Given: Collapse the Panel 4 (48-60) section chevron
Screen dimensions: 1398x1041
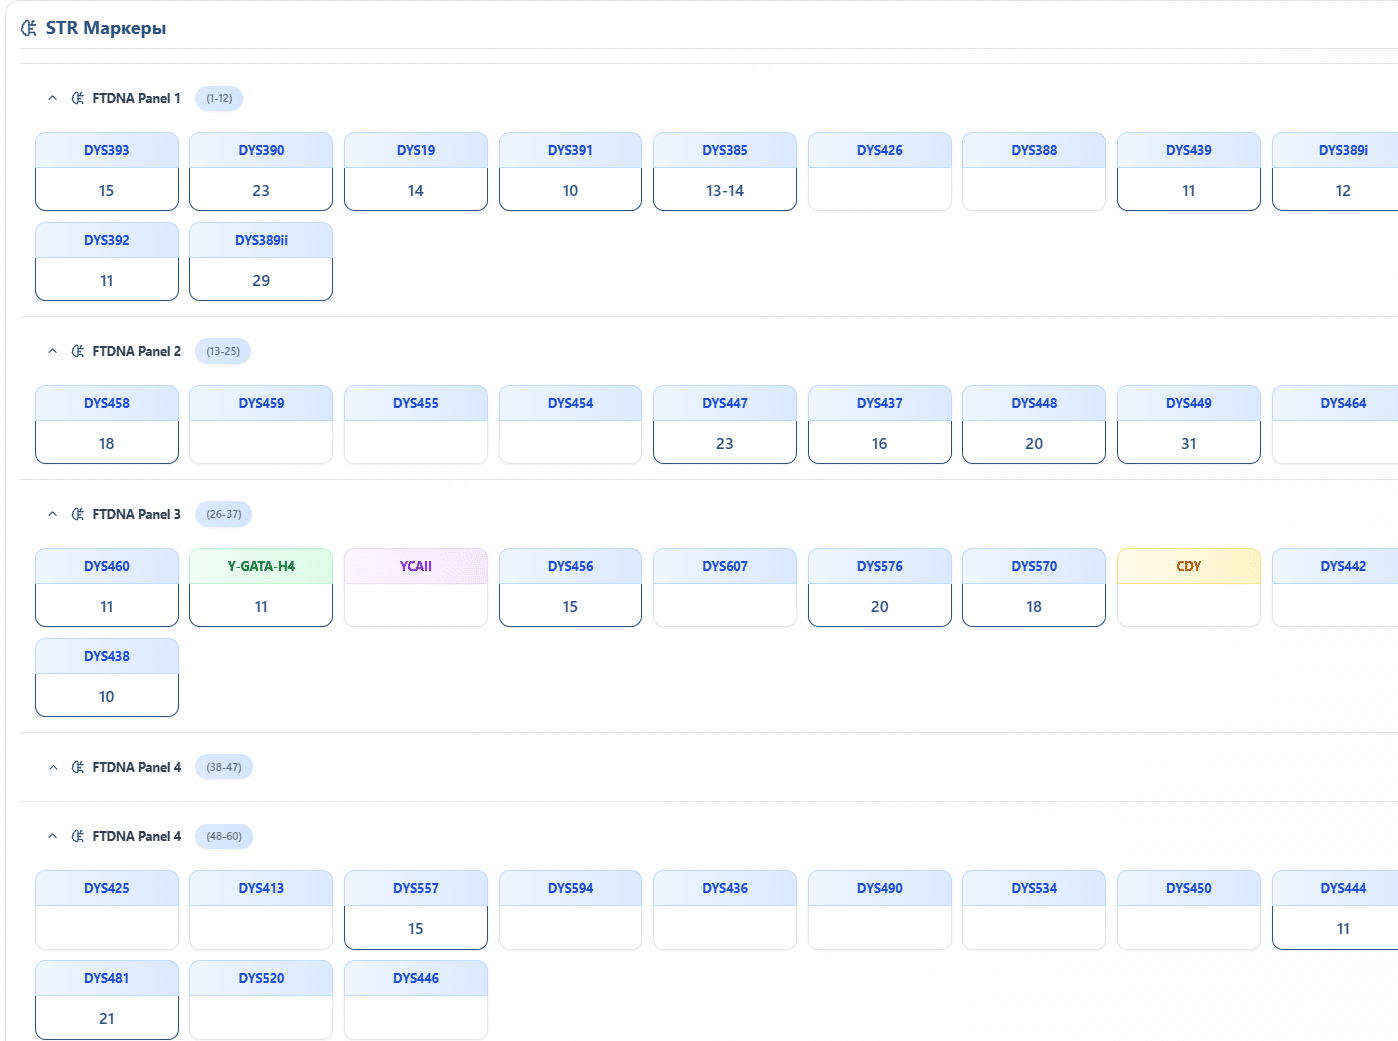Looking at the screenshot, I should click(53, 836).
